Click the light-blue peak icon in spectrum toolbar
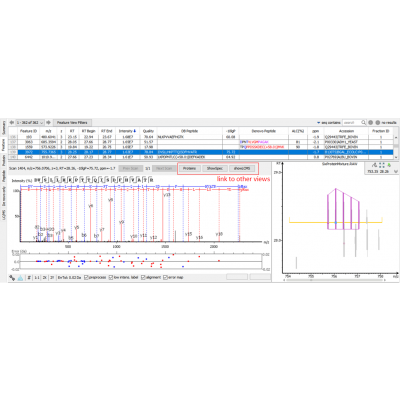The image size is (400, 400). (20, 277)
